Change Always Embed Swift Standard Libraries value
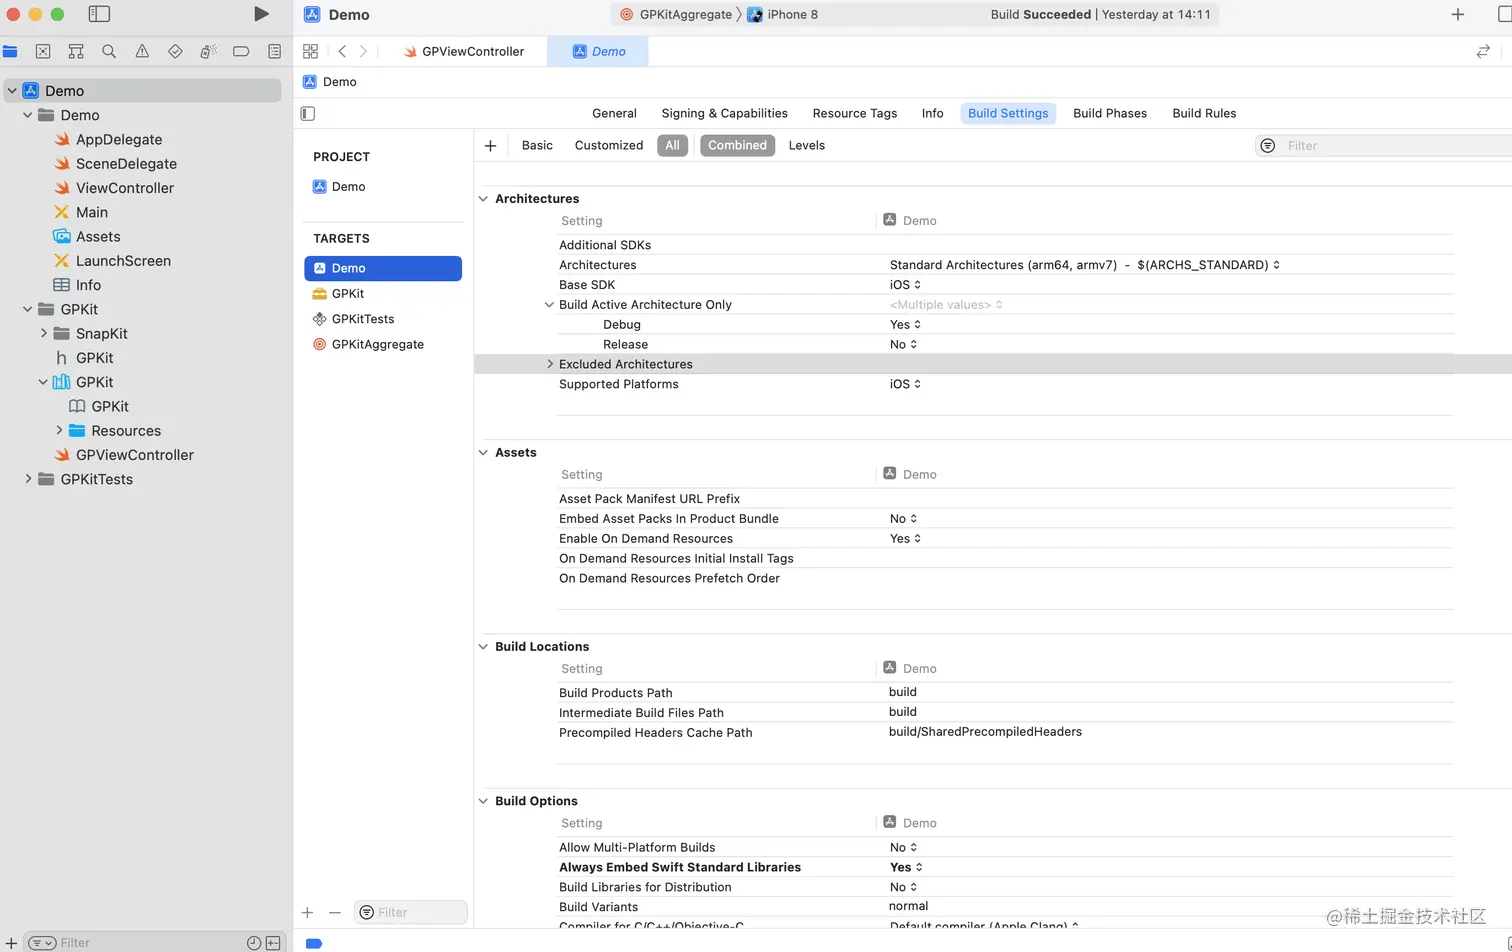 (x=906, y=868)
